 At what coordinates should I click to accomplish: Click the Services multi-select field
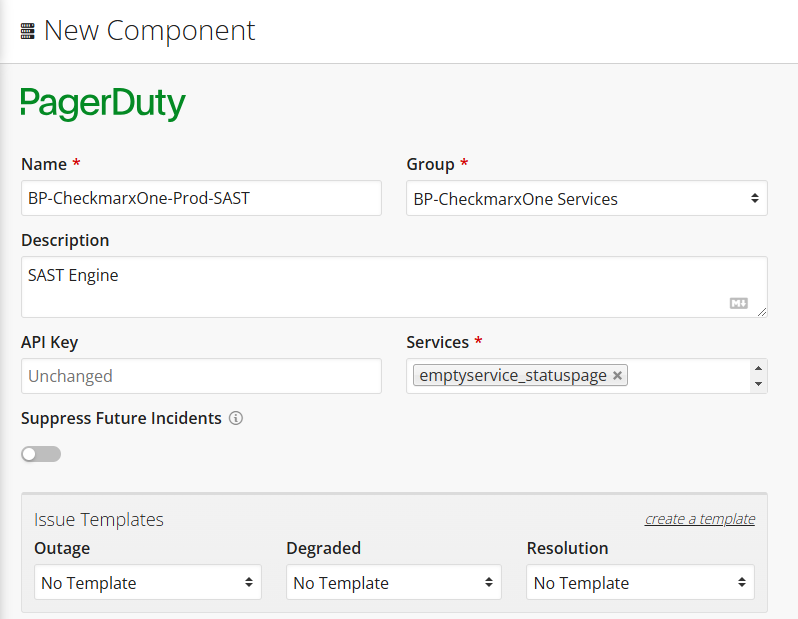click(x=587, y=376)
